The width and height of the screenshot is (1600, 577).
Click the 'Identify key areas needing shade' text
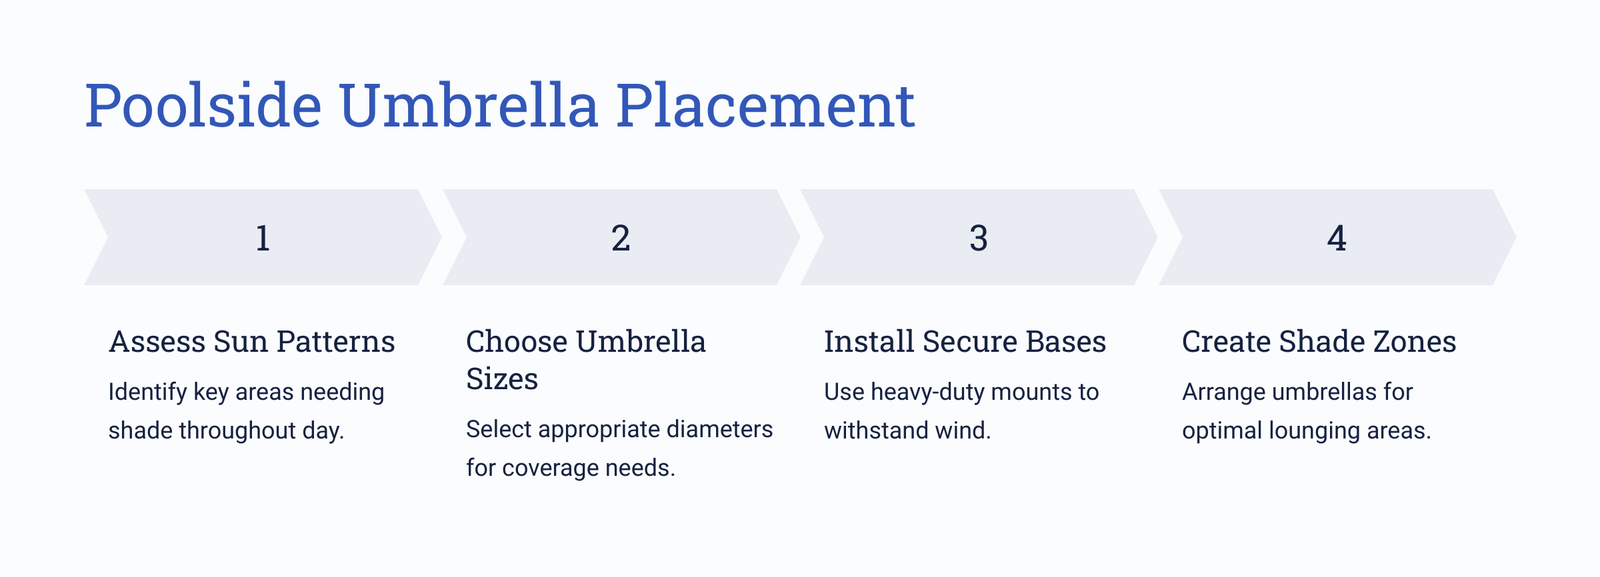[246, 411]
